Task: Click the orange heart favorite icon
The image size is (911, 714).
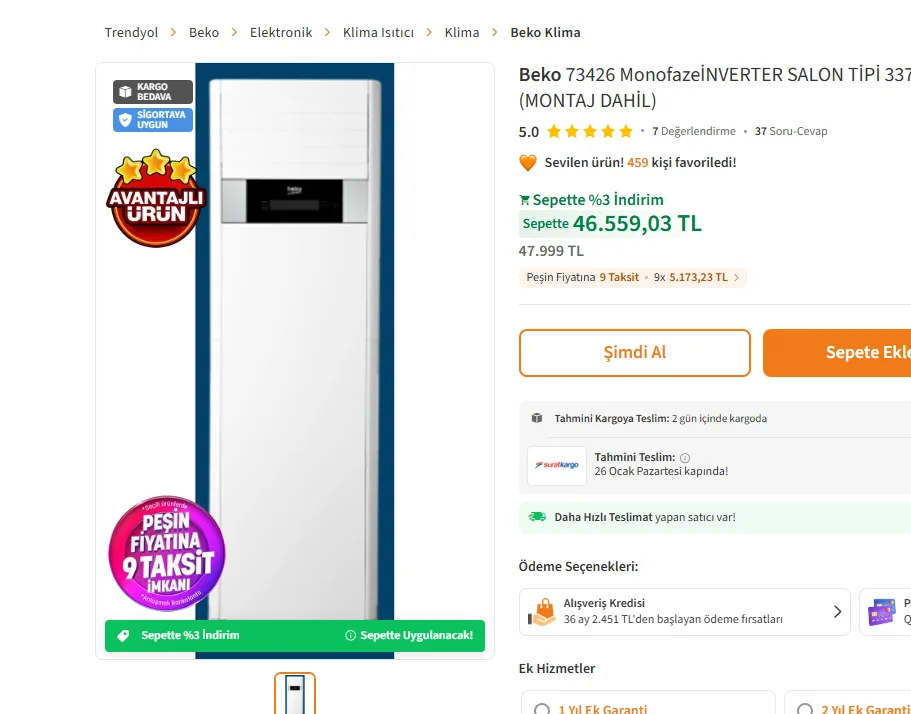Action: 528,162
